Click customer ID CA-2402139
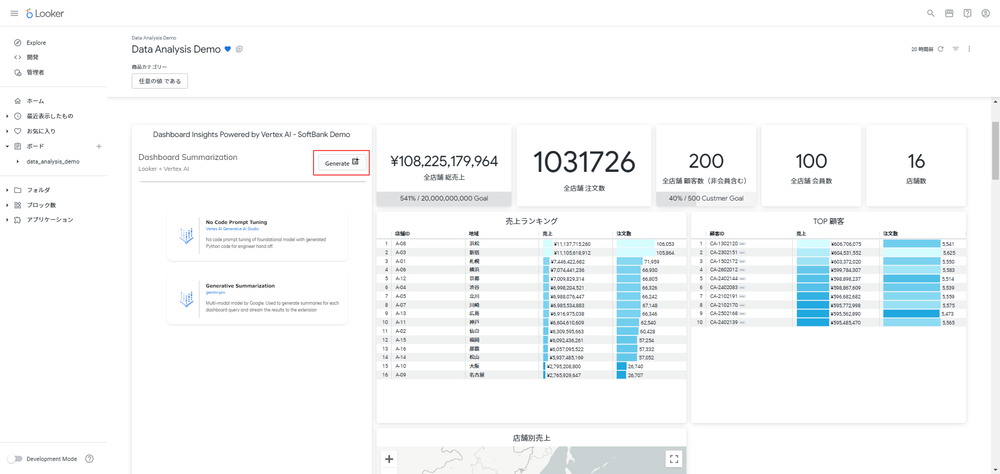 (x=724, y=323)
